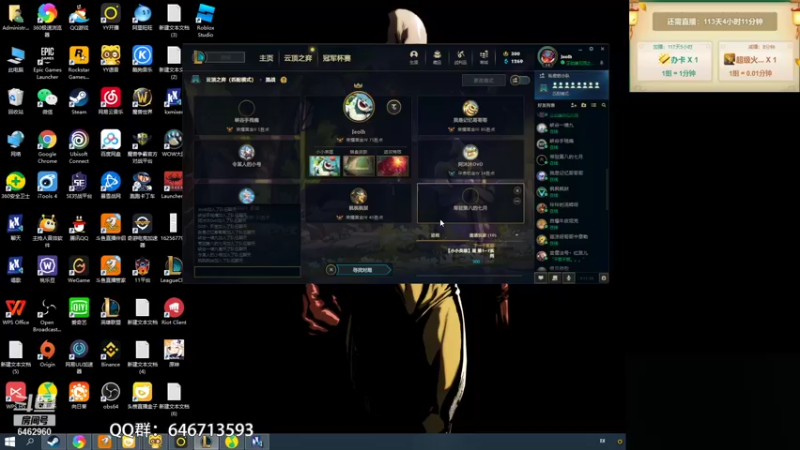Open League of Legends client from taskbar
Viewport: 800px width, 450px height.
point(206,442)
